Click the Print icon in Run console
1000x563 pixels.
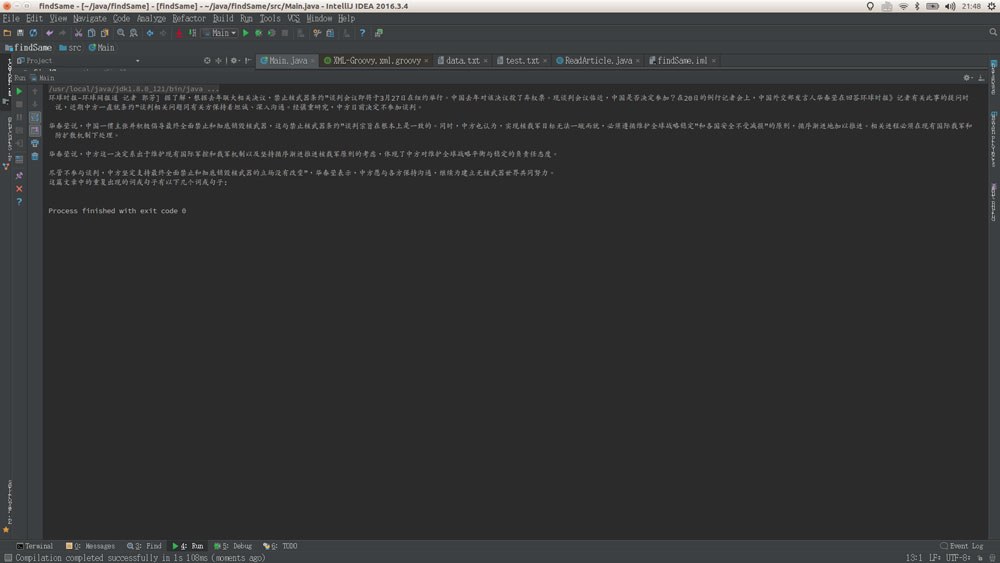pos(35,143)
